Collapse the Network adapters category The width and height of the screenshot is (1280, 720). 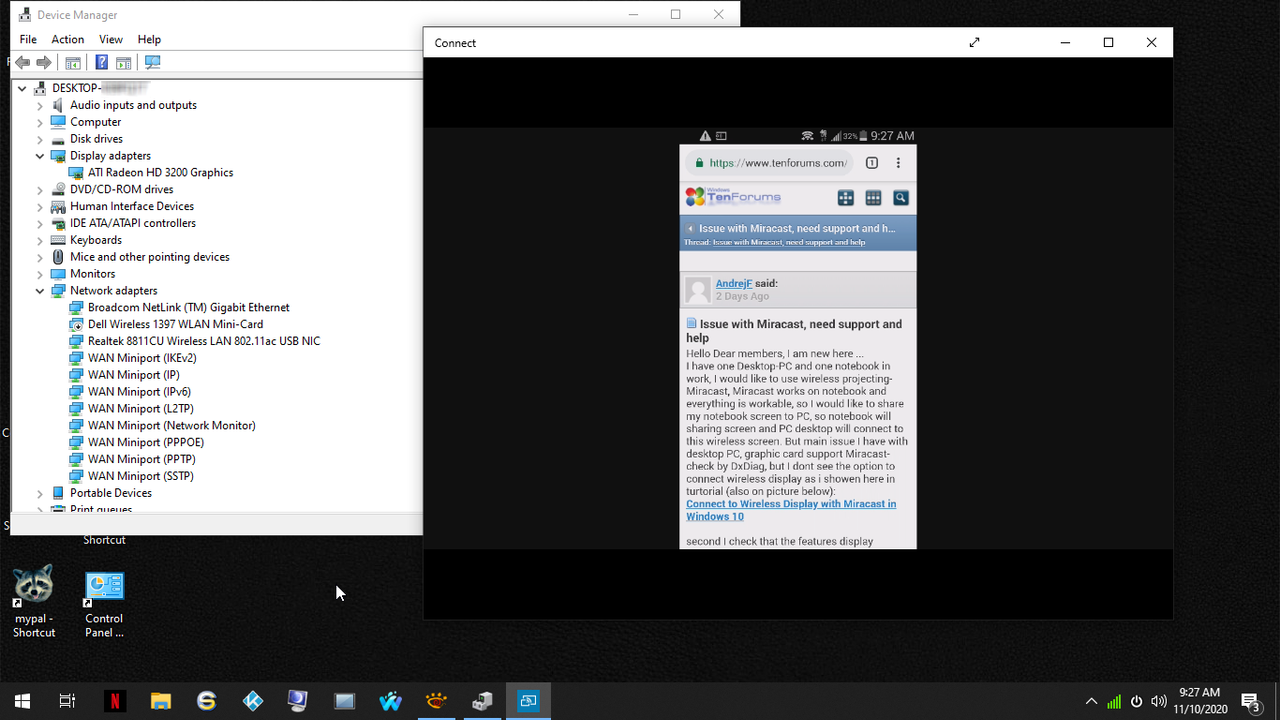(x=40, y=291)
